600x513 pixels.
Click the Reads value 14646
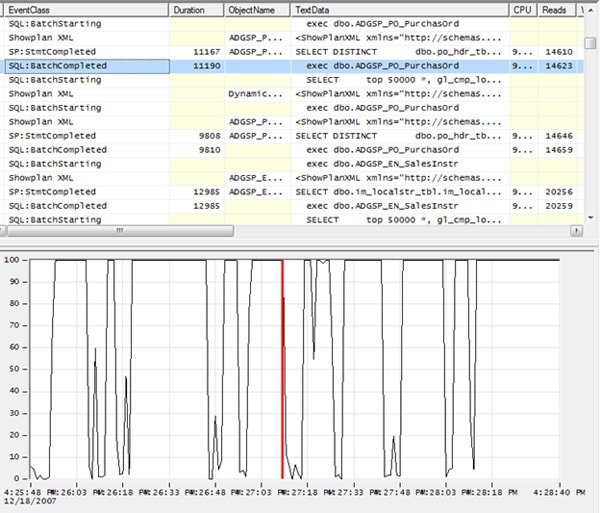[559, 136]
